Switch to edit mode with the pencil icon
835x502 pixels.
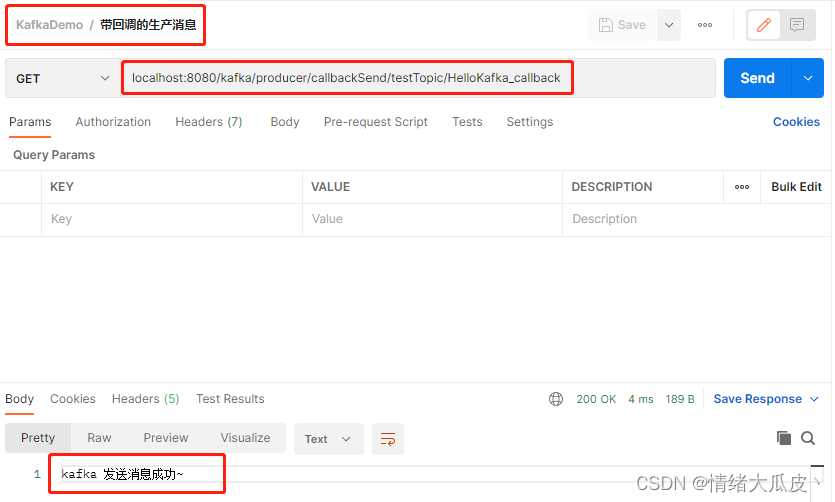tap(764, 25)
